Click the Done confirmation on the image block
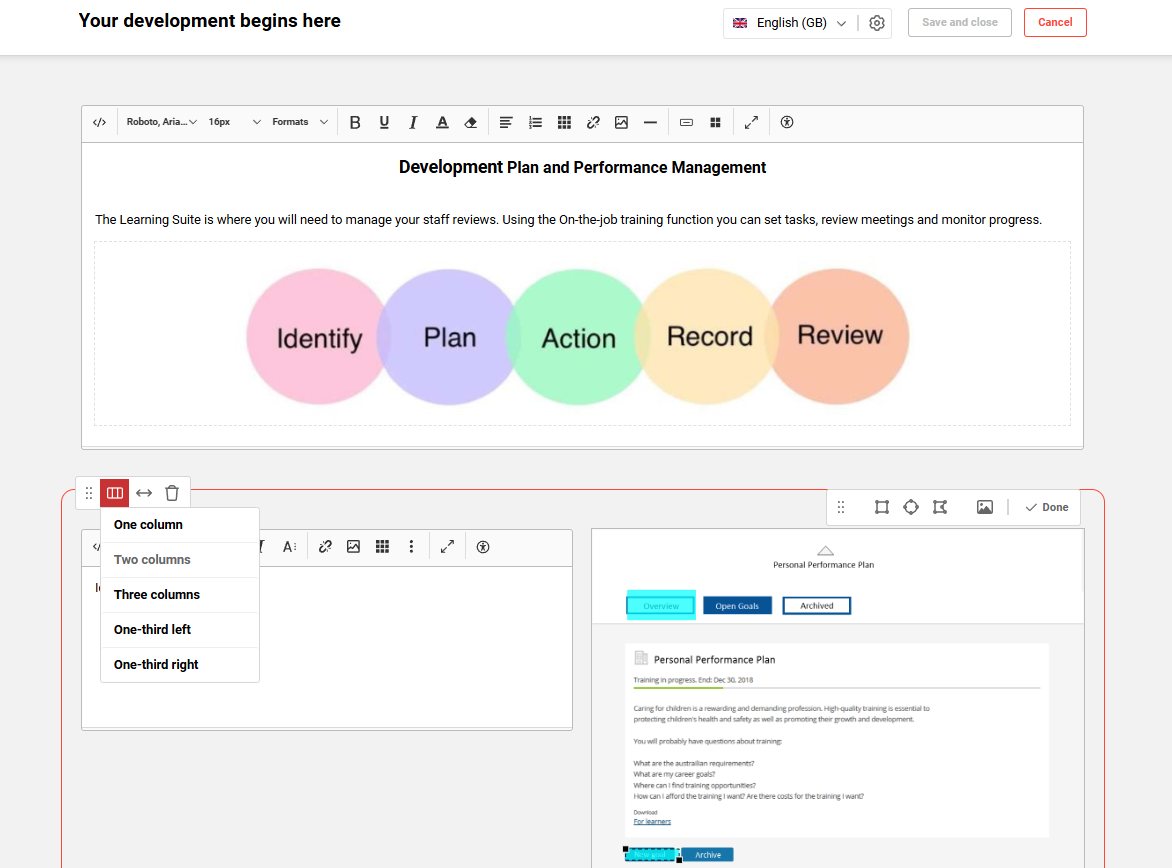 (x=1046, y=507)
